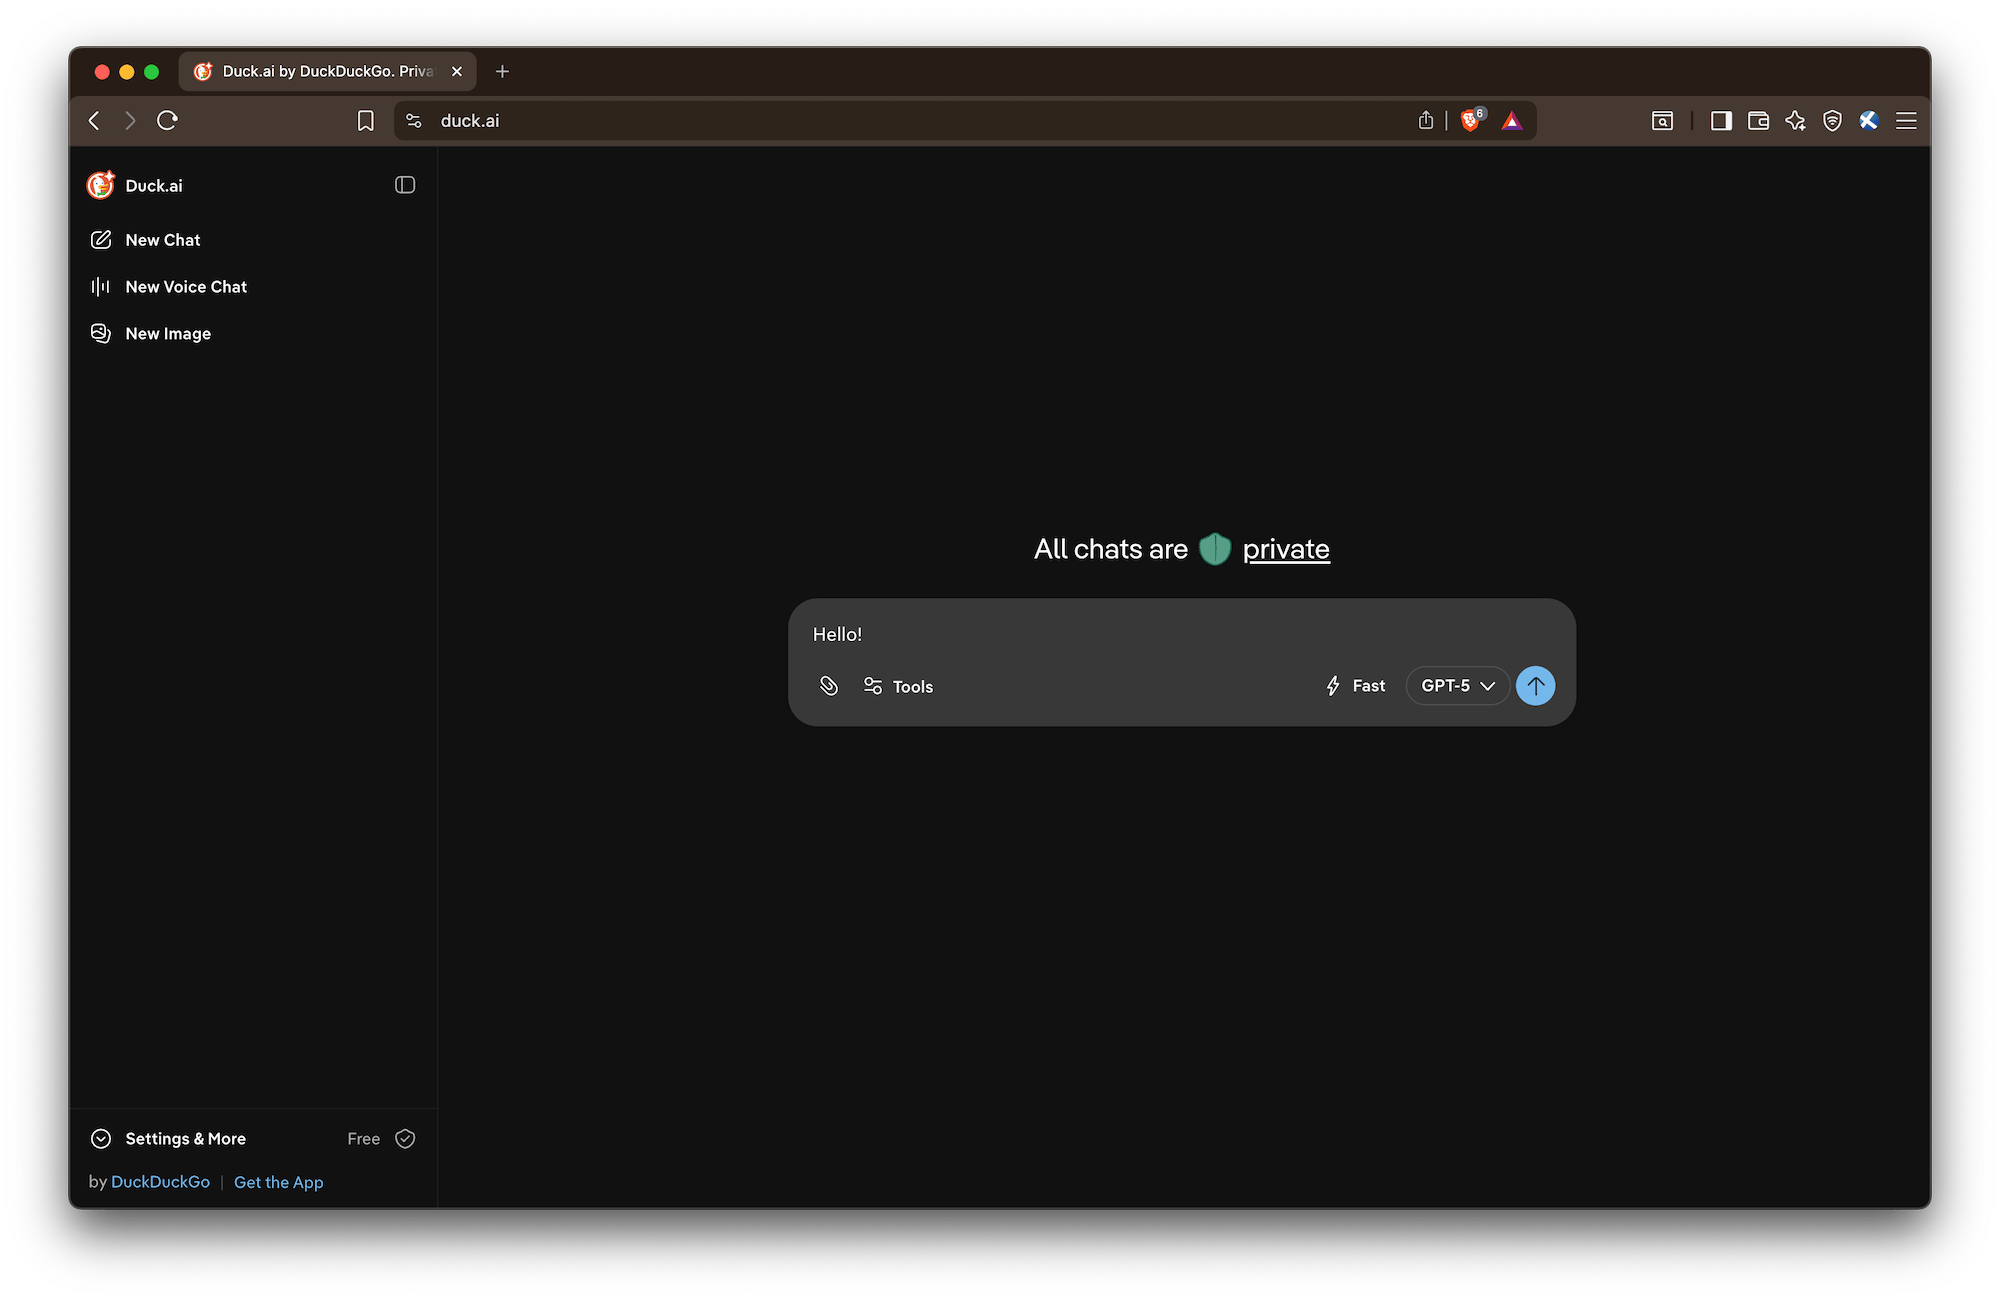
Task: Open the tab search icon
Action: pos(1662,121)
